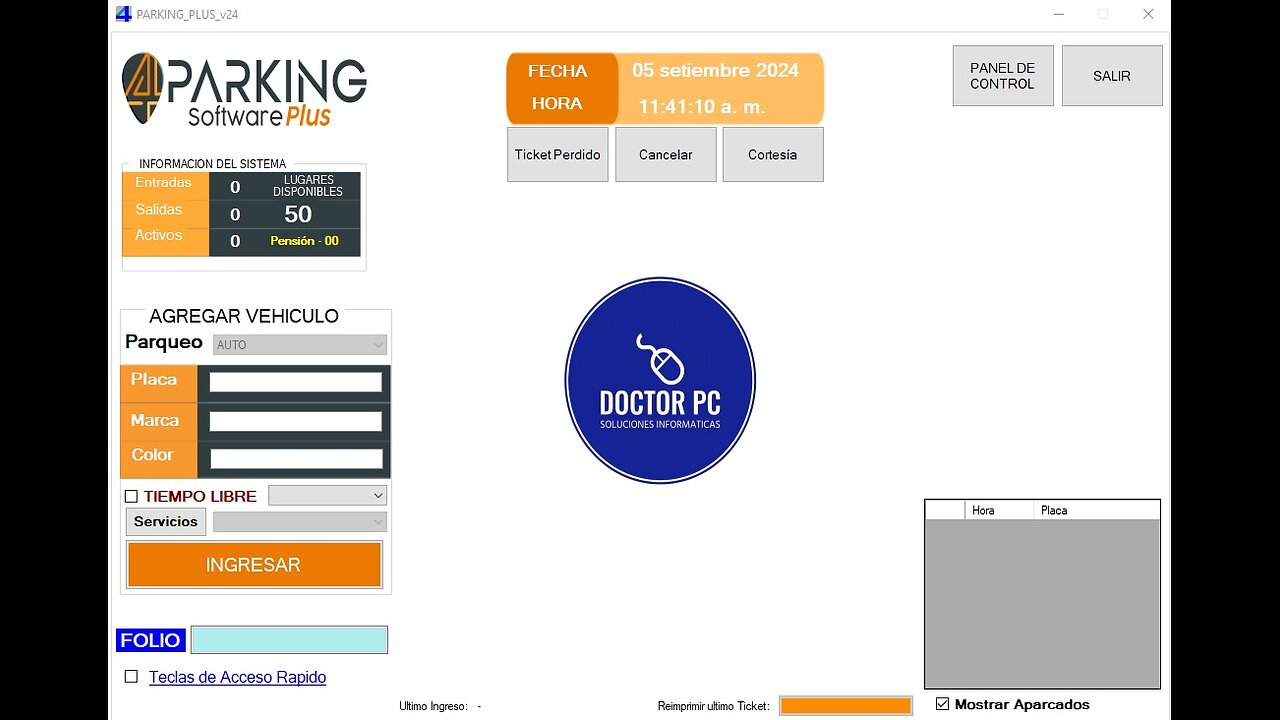Click the Servicios button
This screenshot has height=720, width=1280.
tap(166, 521)
